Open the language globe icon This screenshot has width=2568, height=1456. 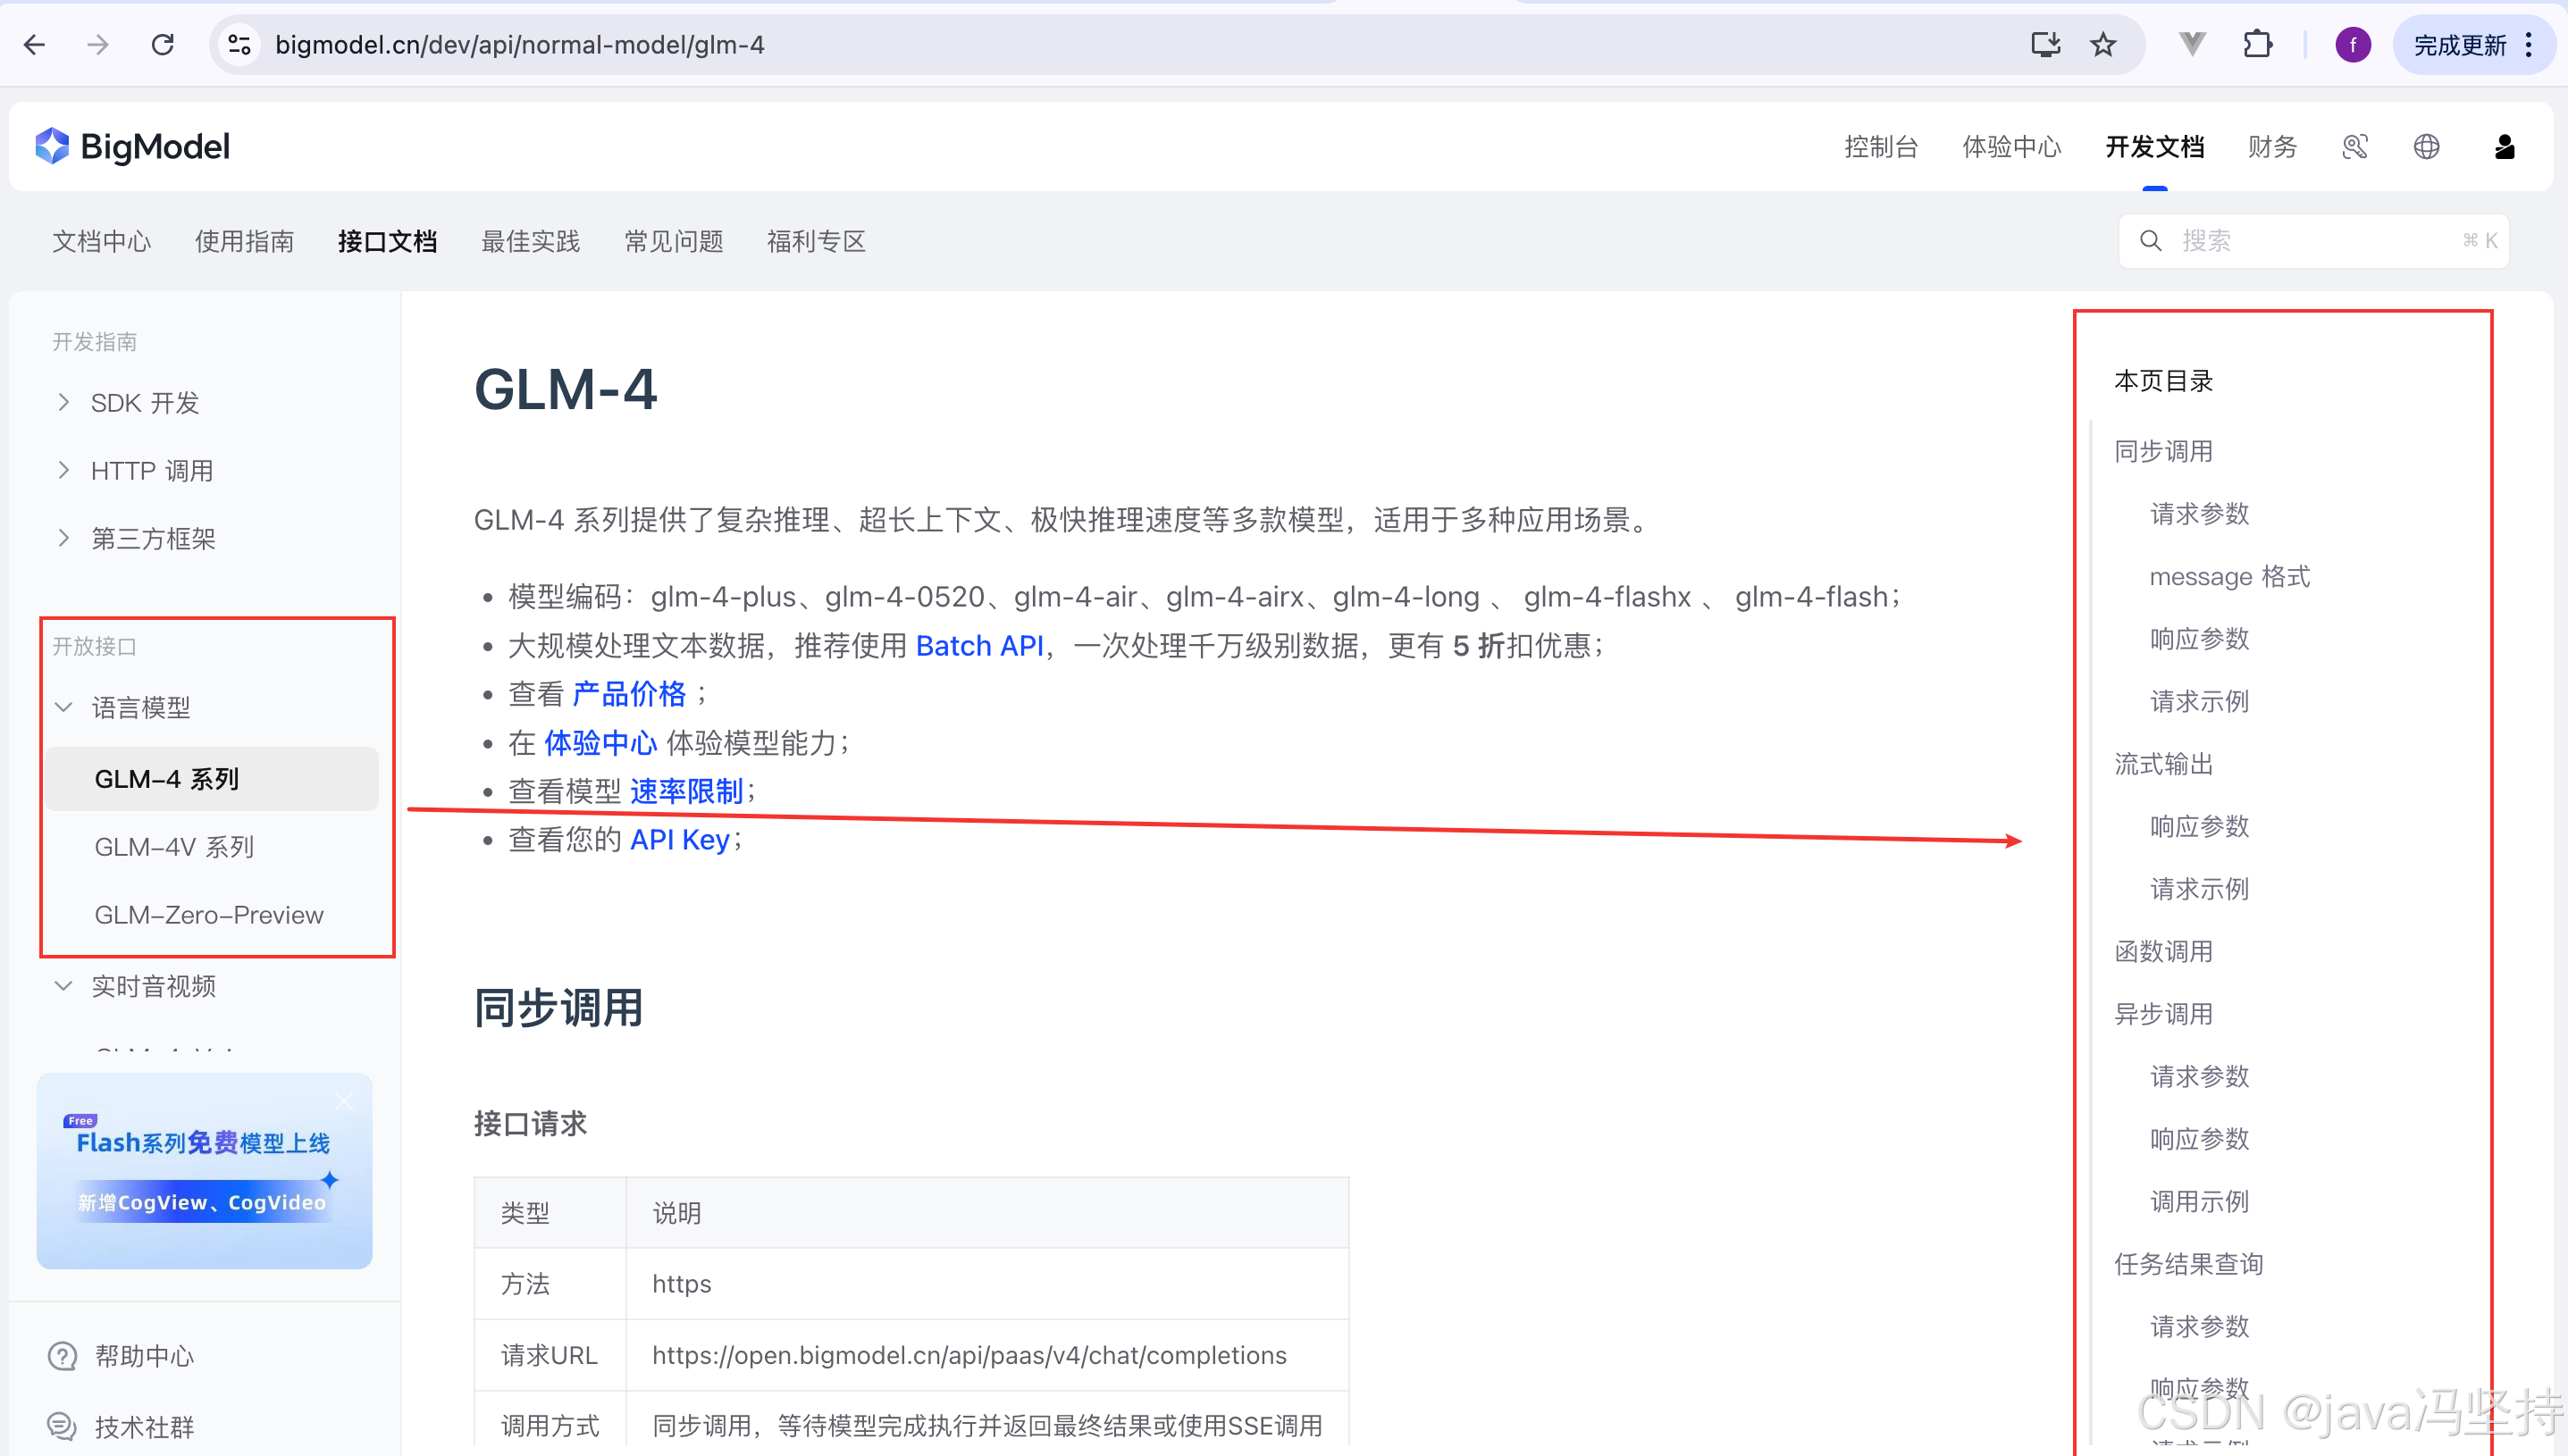(2427, 147)
